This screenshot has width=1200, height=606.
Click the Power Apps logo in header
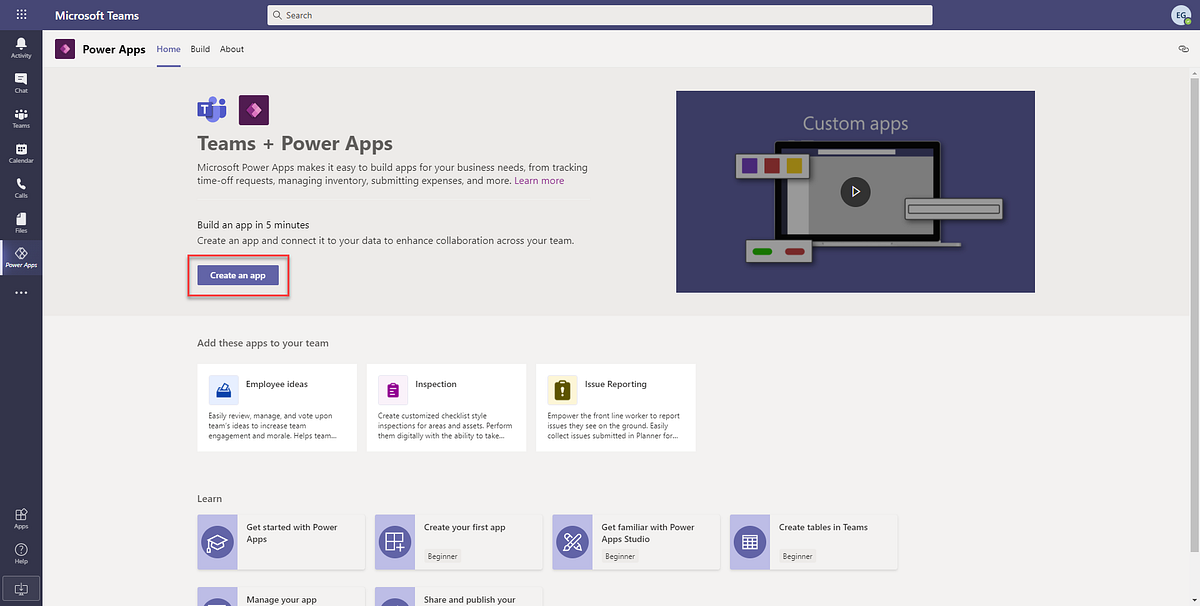(65, 49)
